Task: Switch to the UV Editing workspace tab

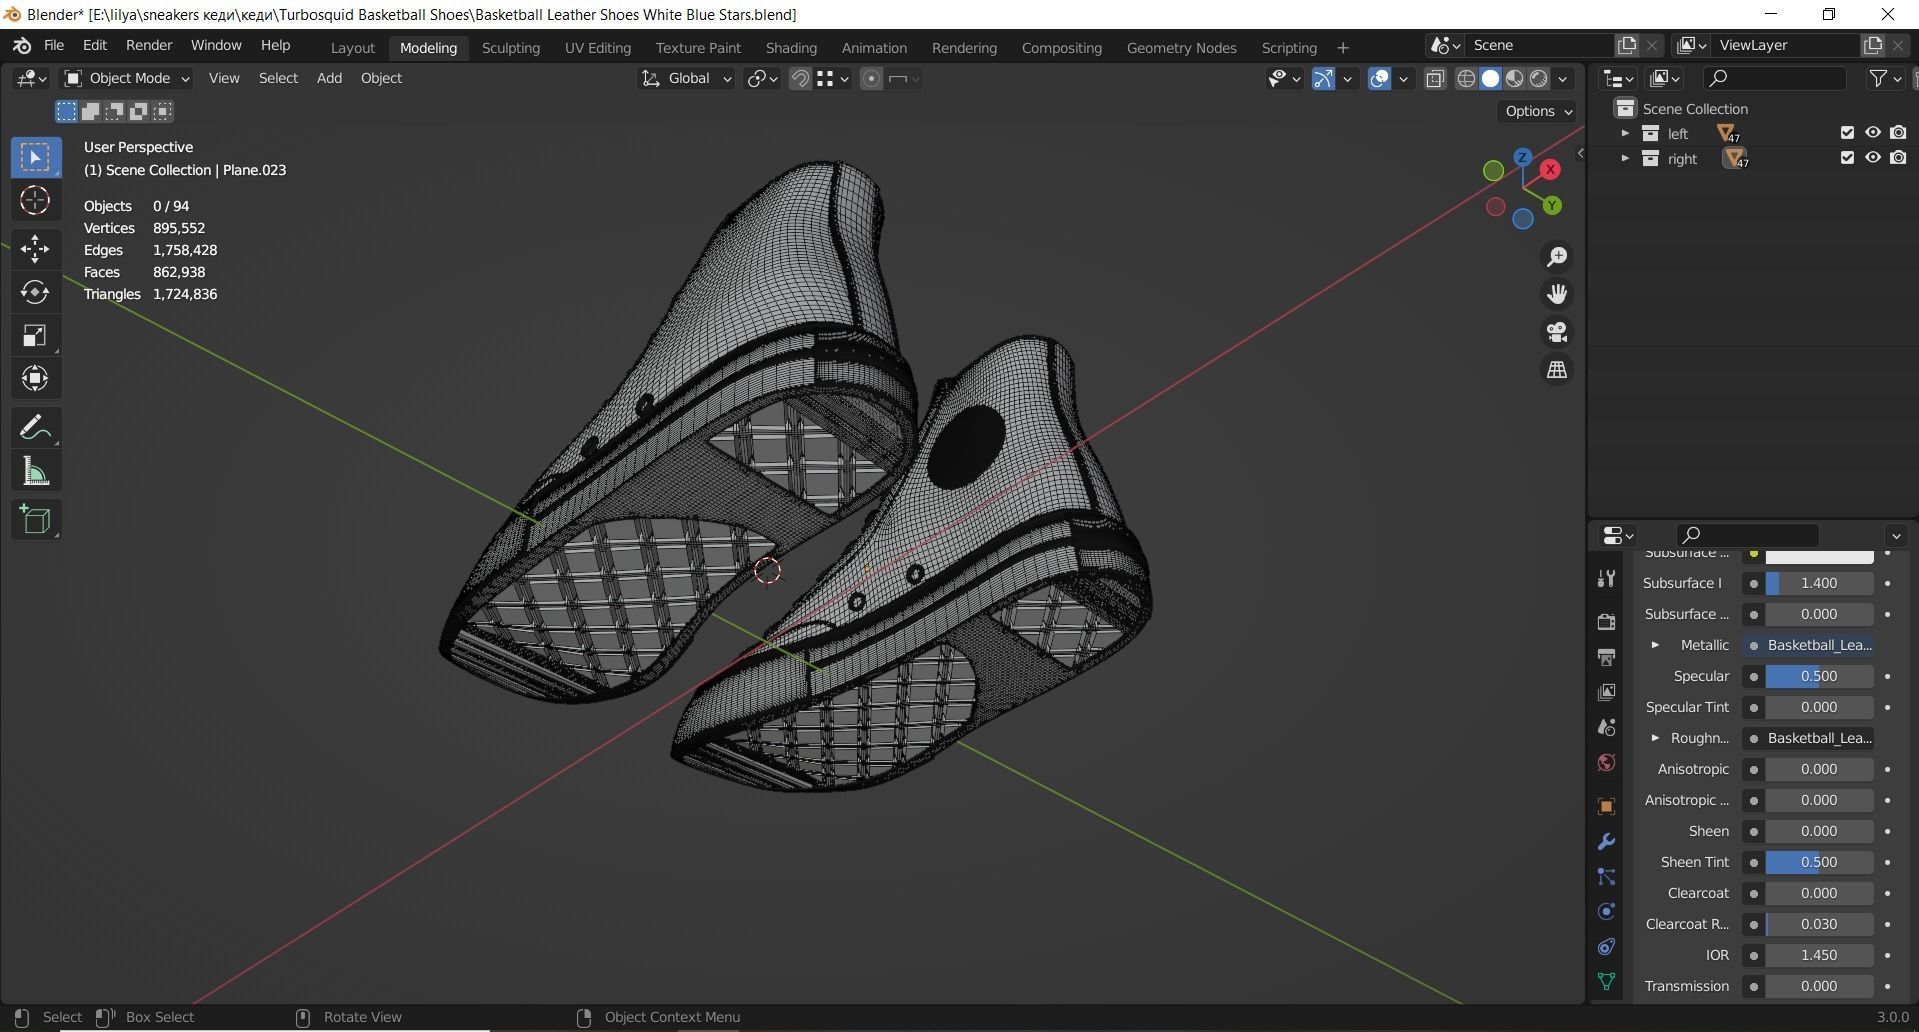Action: 597,48
